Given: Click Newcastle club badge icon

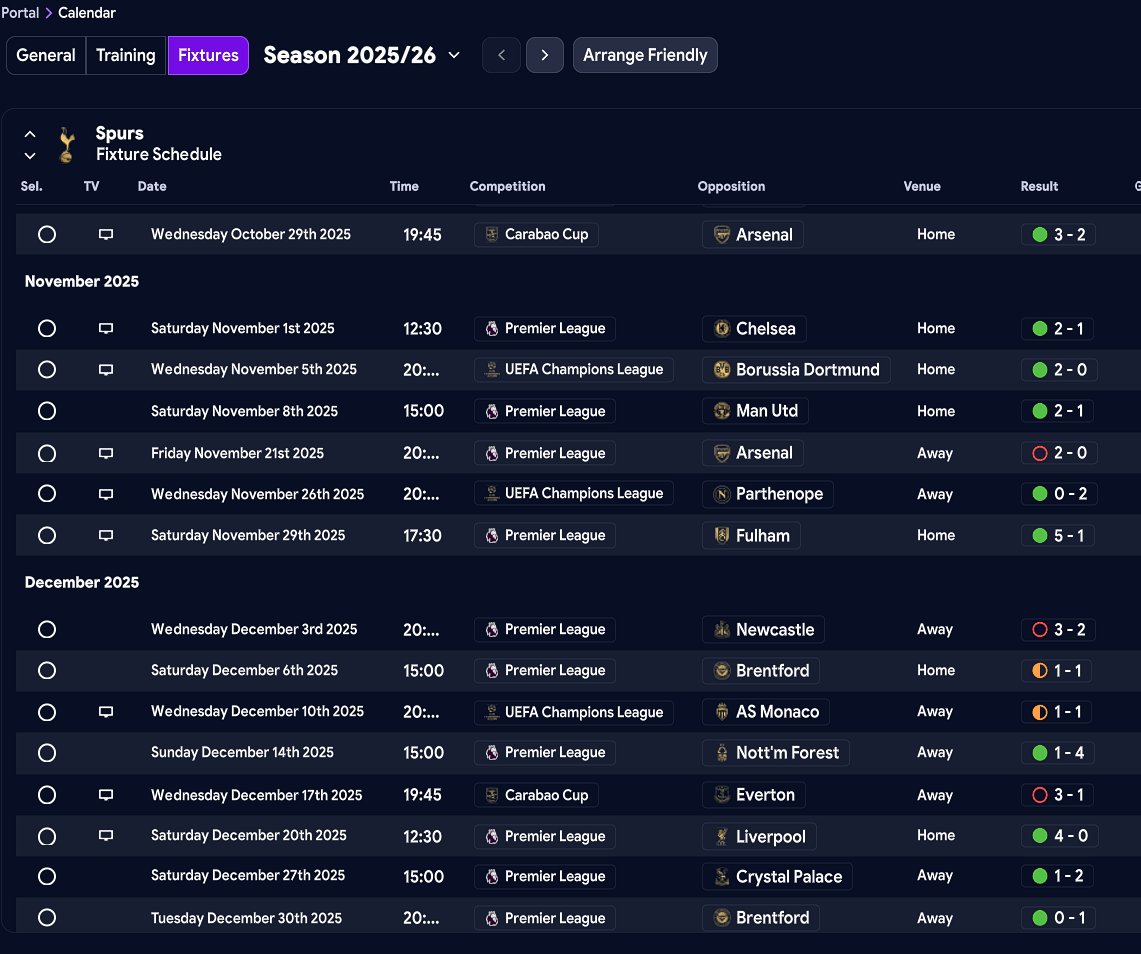Looking at the screenshot, I should [x=721, y=629].
